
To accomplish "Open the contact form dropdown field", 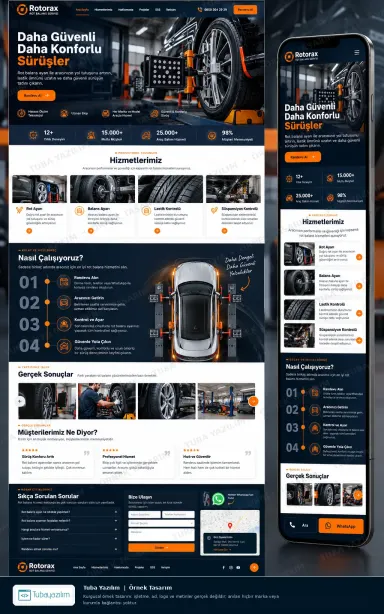I will pos(161,523).
